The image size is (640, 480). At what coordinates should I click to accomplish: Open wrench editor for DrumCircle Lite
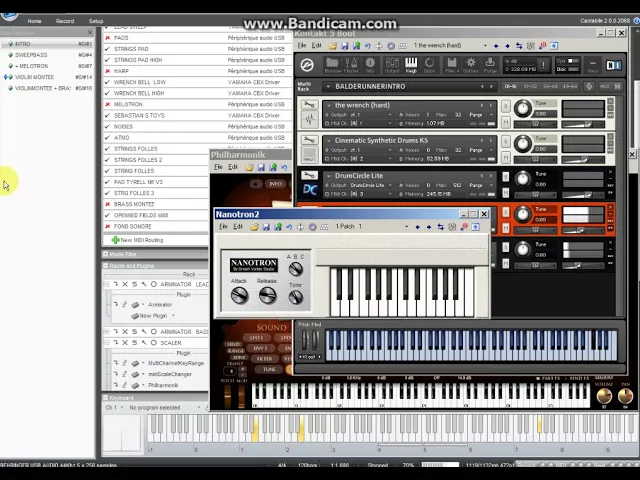(x=309, y=176)
